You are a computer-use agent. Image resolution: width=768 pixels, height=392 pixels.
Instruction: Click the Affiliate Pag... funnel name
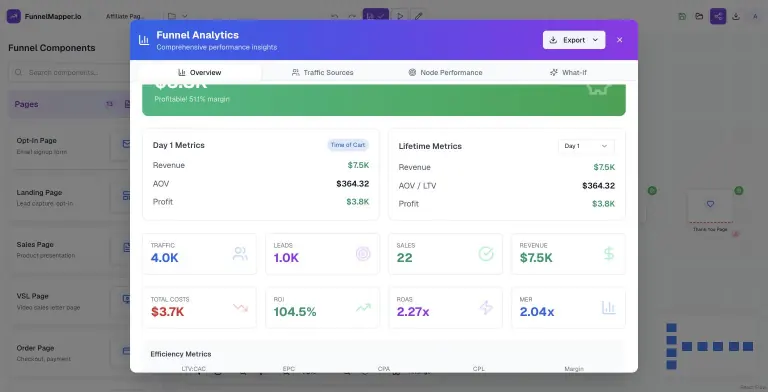click(x=125, y=16)
